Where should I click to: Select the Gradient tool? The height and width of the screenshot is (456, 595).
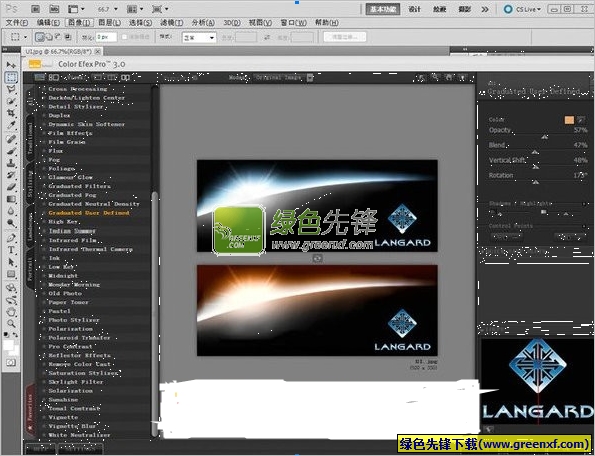(x=11, y=199)
